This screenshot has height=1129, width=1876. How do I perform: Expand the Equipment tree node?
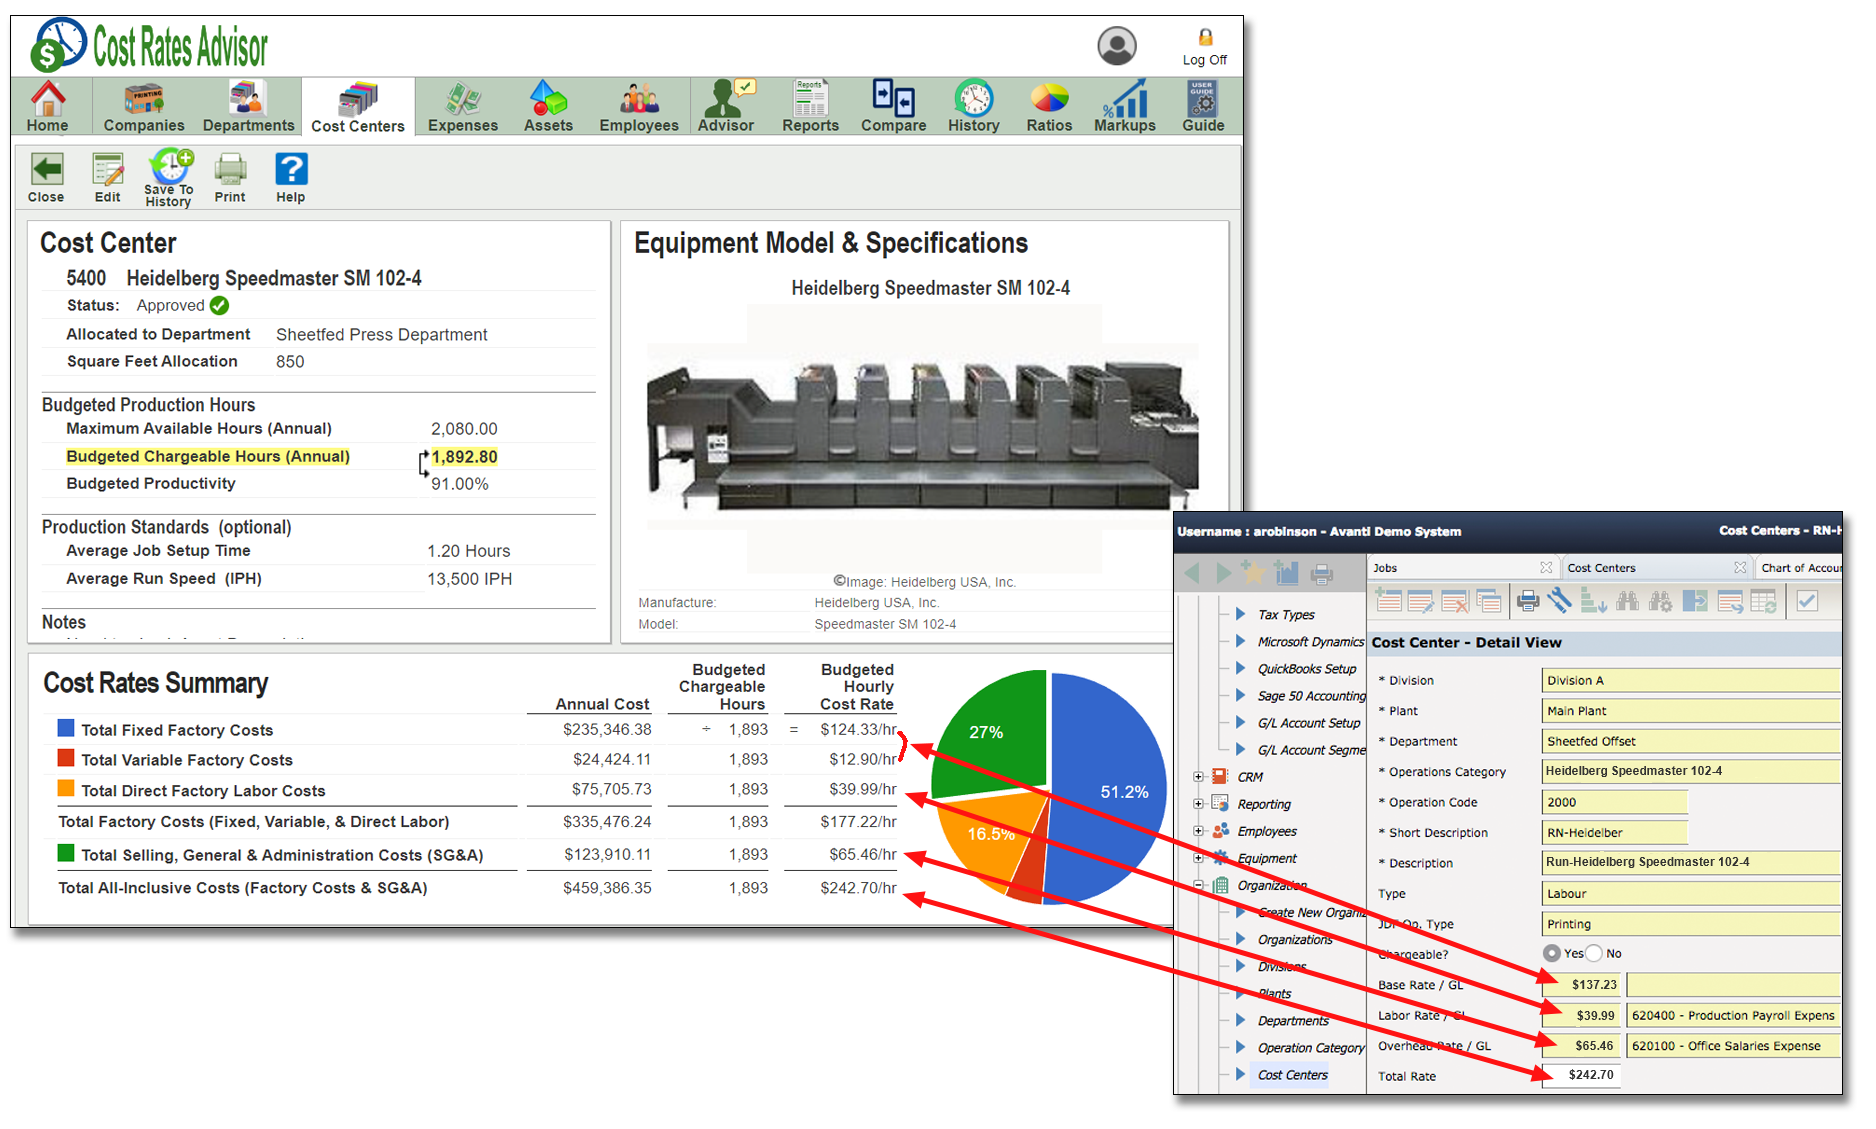tap(1198, 858)
